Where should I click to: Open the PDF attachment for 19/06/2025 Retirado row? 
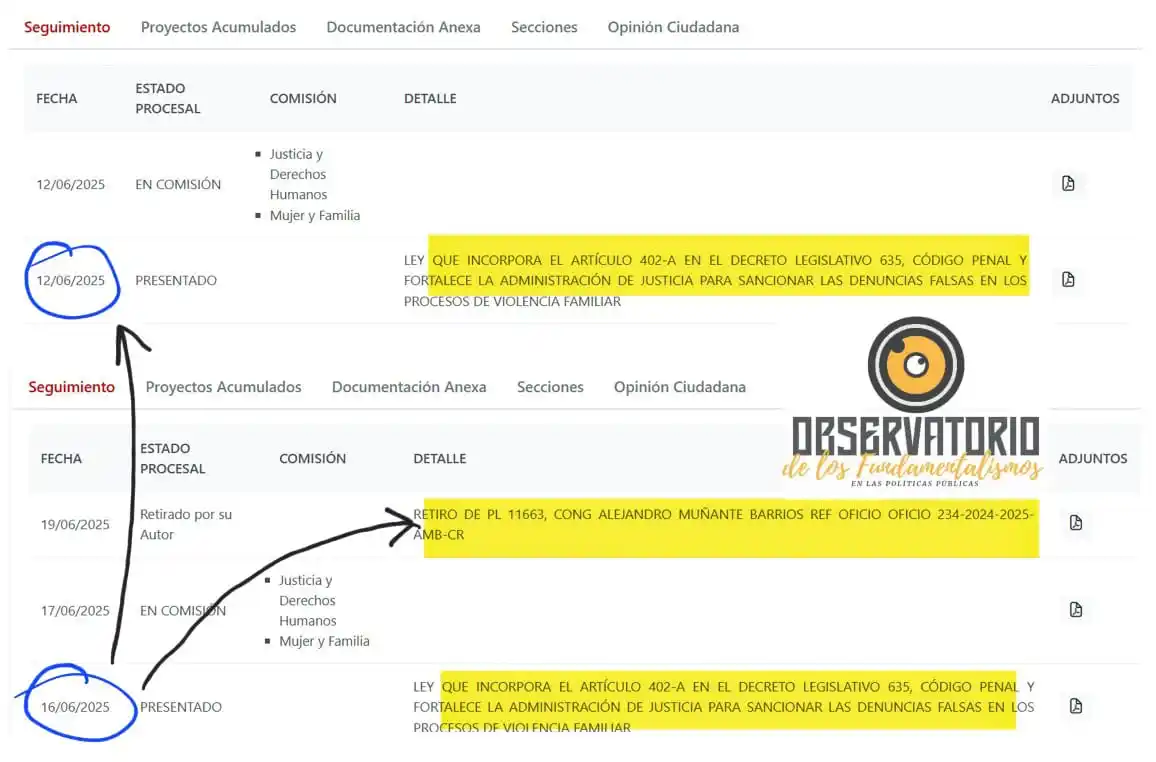click(x=1076, y=522)
